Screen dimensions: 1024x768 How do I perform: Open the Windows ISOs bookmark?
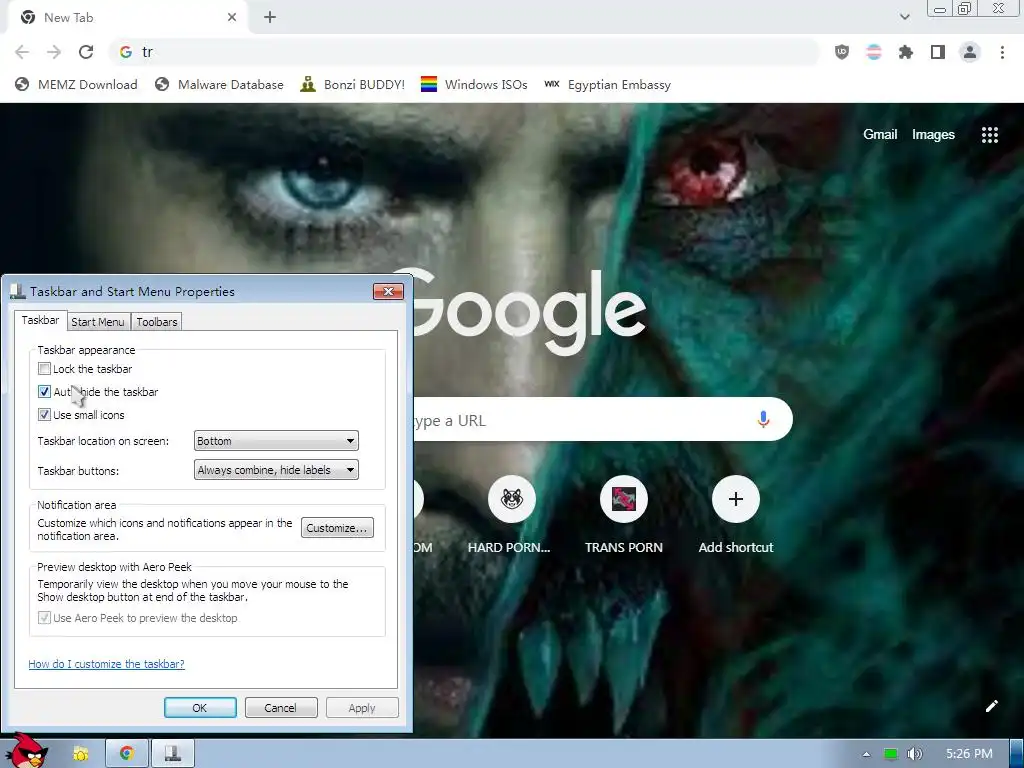[x=474, y=84]
